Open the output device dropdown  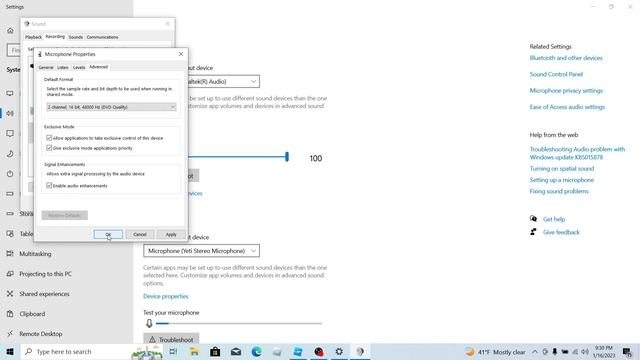[223, 81]
